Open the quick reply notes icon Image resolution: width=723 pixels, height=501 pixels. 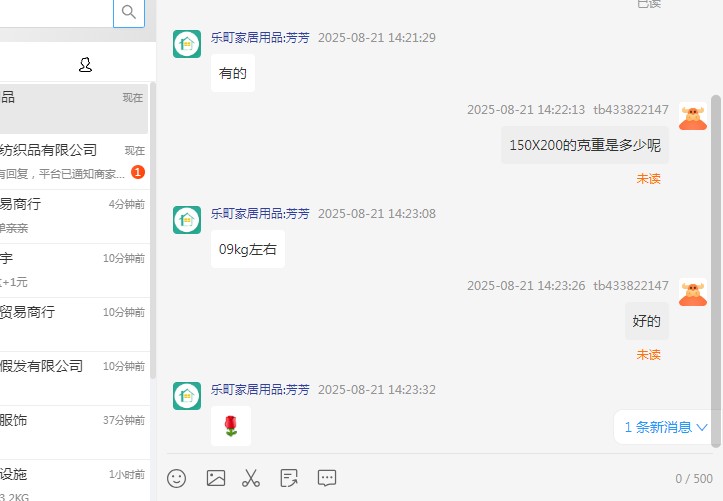point(289,478)
